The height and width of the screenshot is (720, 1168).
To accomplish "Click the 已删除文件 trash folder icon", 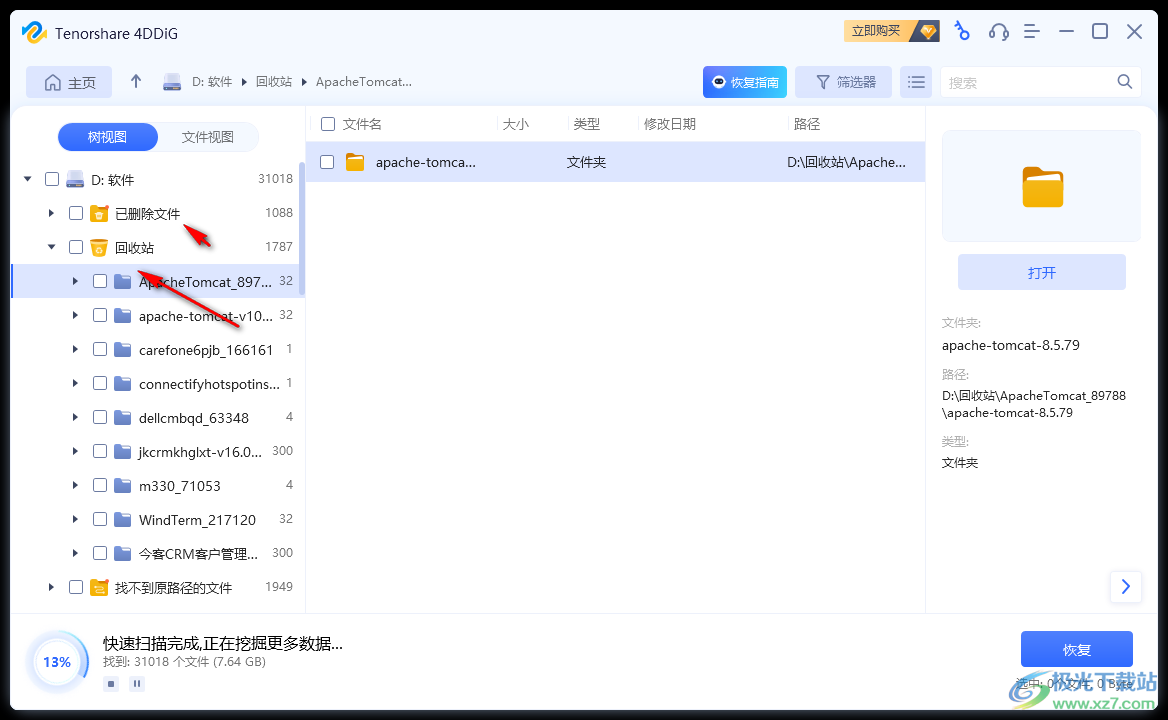I will tap(99, 214).
